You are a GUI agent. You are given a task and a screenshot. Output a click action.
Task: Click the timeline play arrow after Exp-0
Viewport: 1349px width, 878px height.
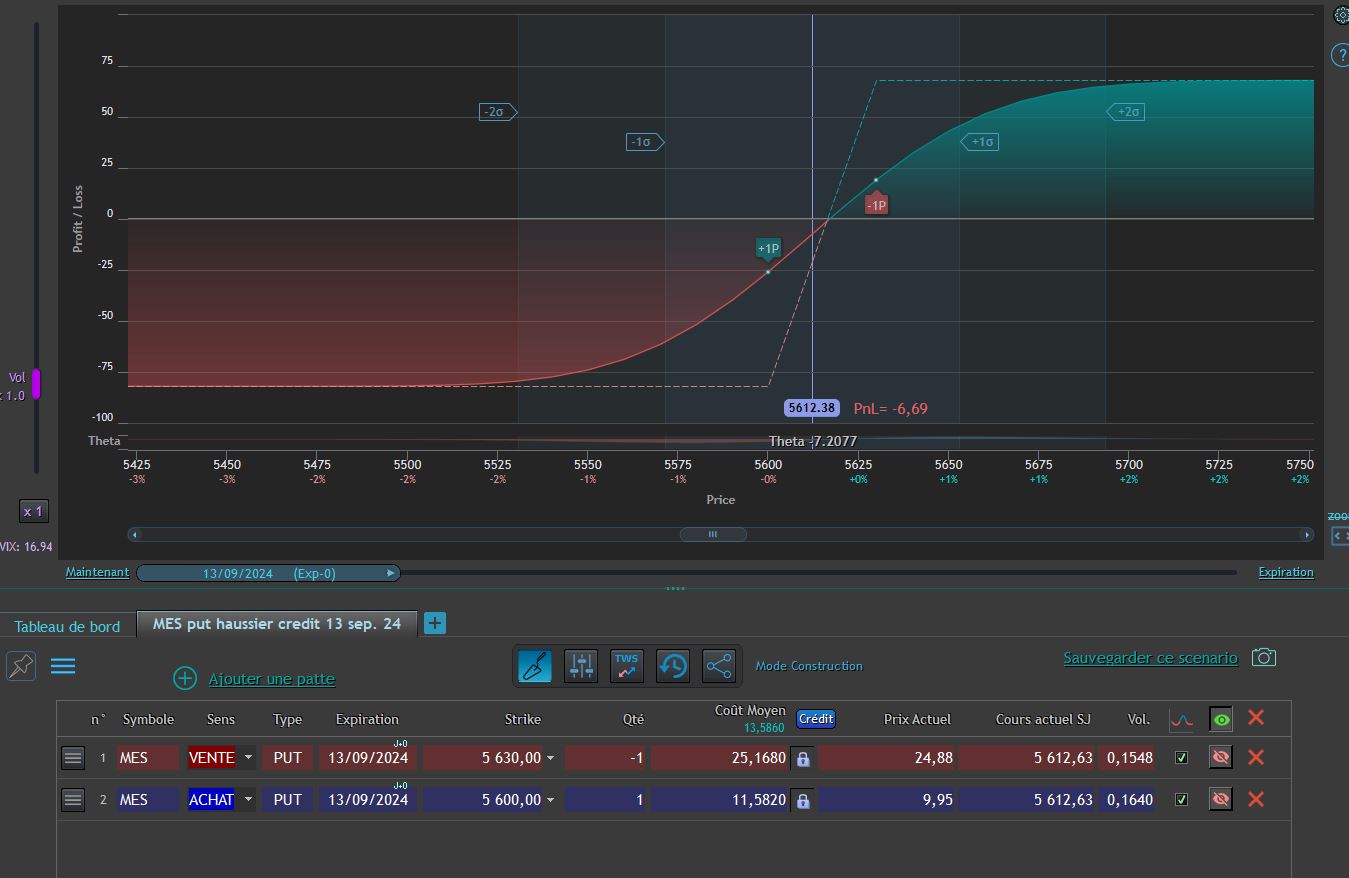[391, 573]
